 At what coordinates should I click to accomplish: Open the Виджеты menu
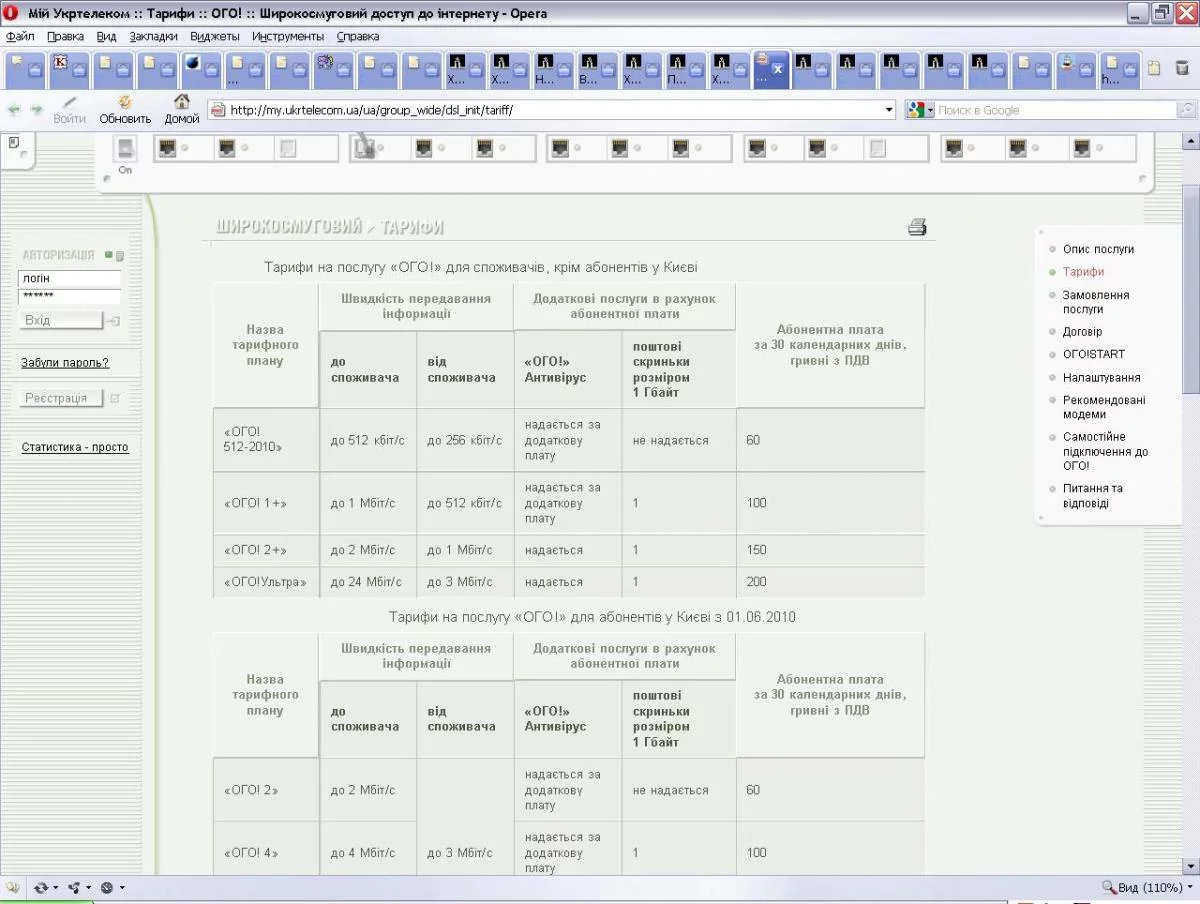(x=215, y=36)
